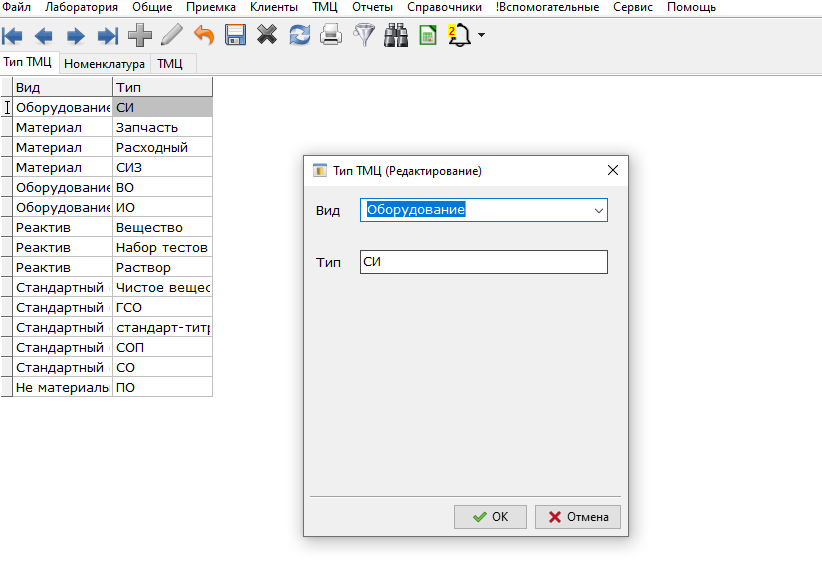Open the Клиенты menu
The image size is (822, 574).
pos(274,7)
